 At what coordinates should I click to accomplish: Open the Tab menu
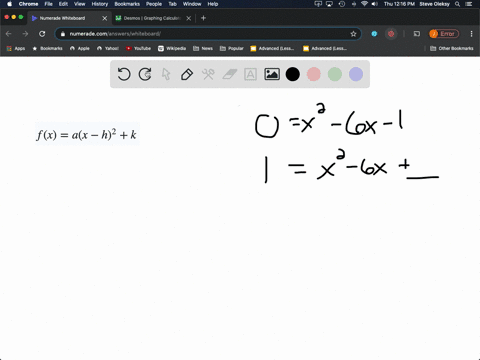pos(172,4)
